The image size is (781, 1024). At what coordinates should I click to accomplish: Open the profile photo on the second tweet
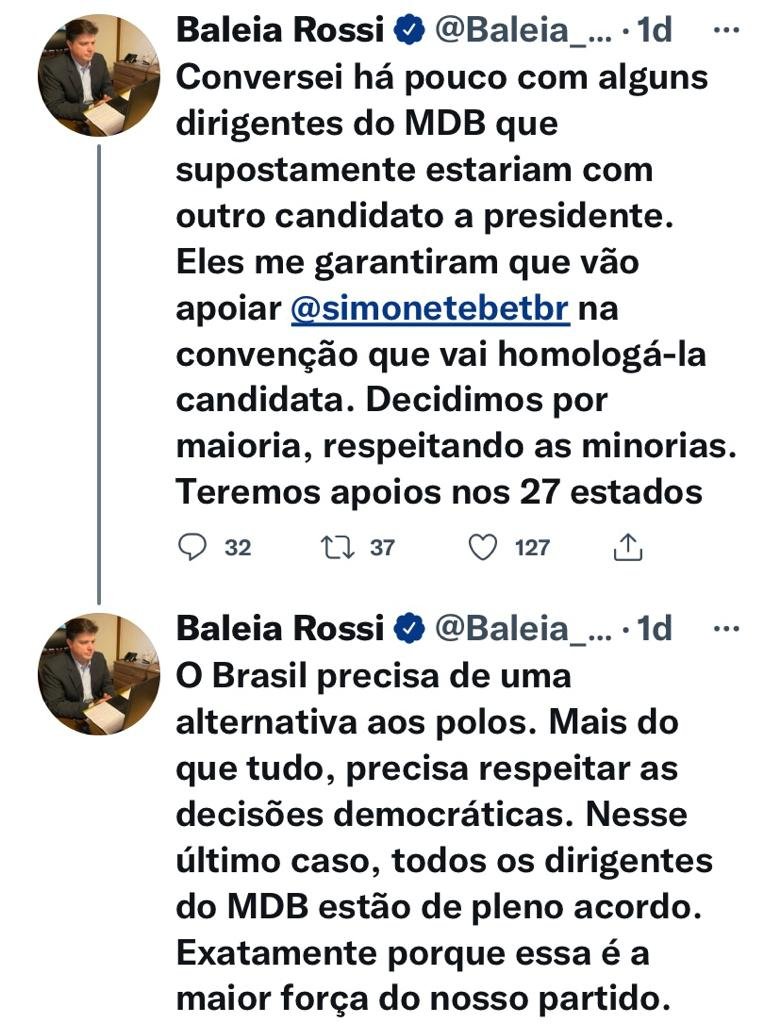(99, 674)
